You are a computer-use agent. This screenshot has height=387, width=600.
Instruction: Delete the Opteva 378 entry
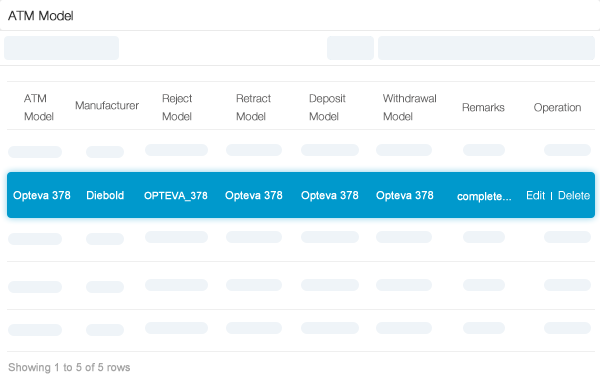pos(574,196)
